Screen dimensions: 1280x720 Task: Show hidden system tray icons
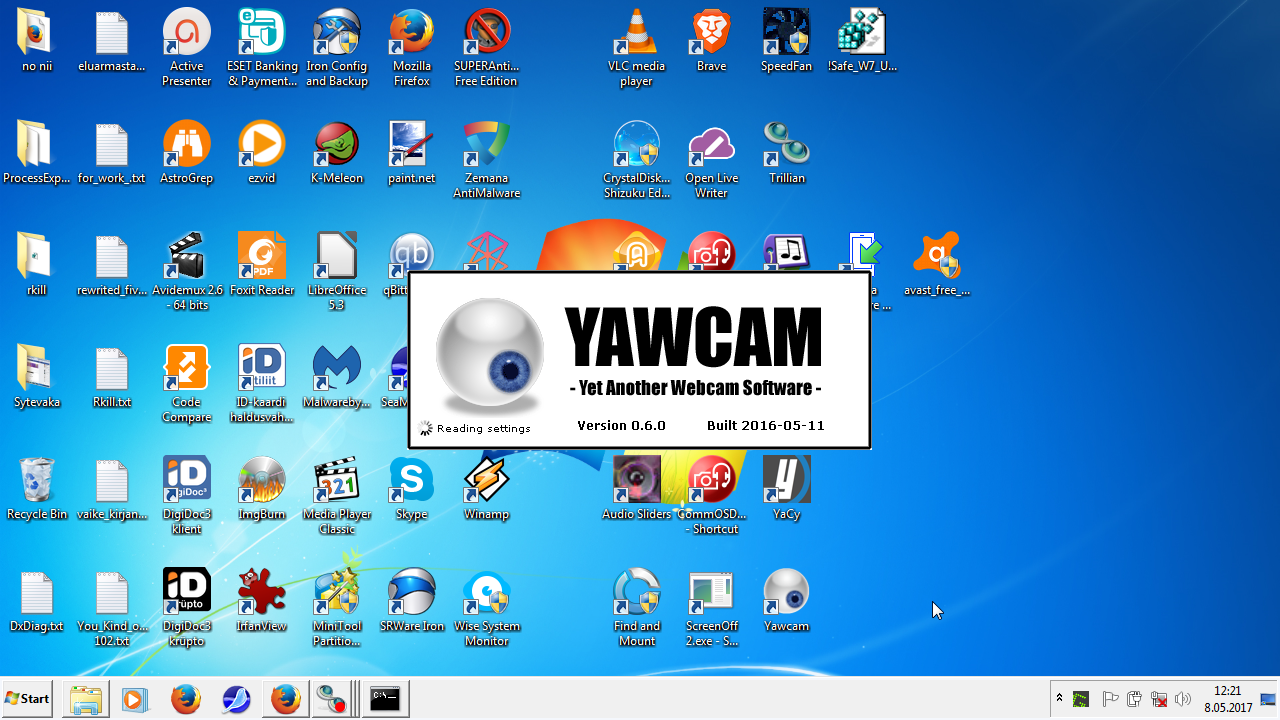1059,698
